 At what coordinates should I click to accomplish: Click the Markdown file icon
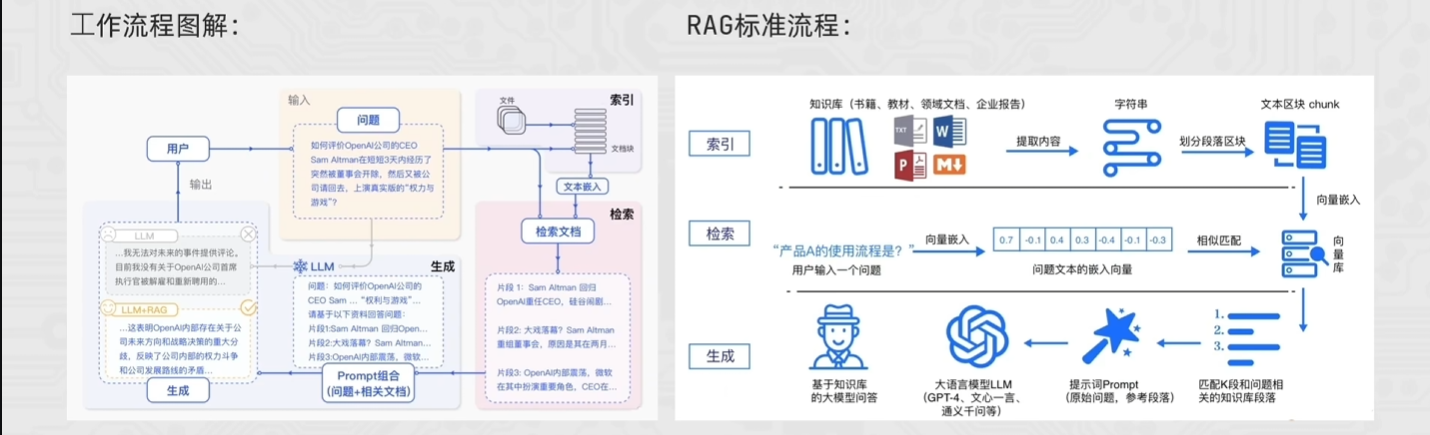(x=948, y=164)
